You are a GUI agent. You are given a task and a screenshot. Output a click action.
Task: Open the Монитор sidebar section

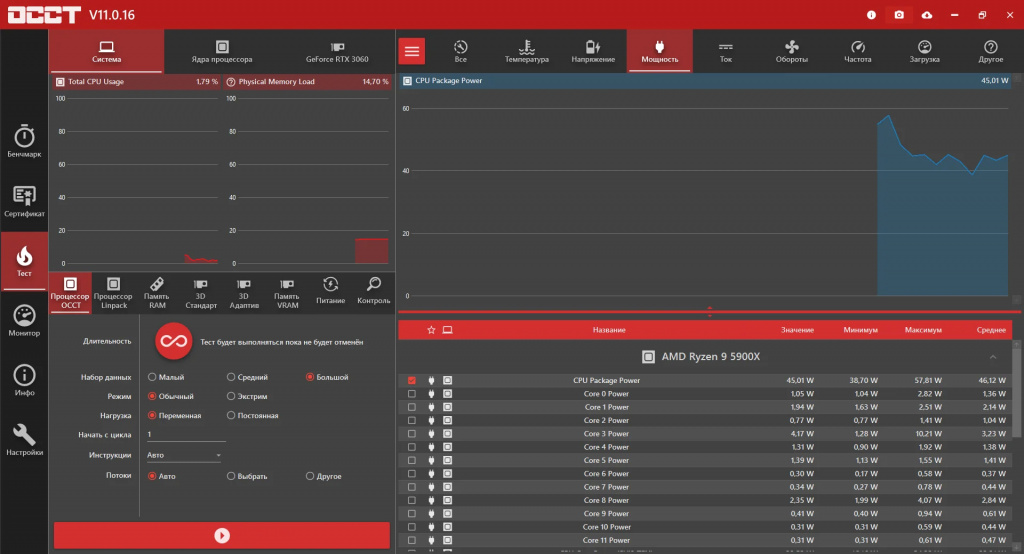(24, 321)
